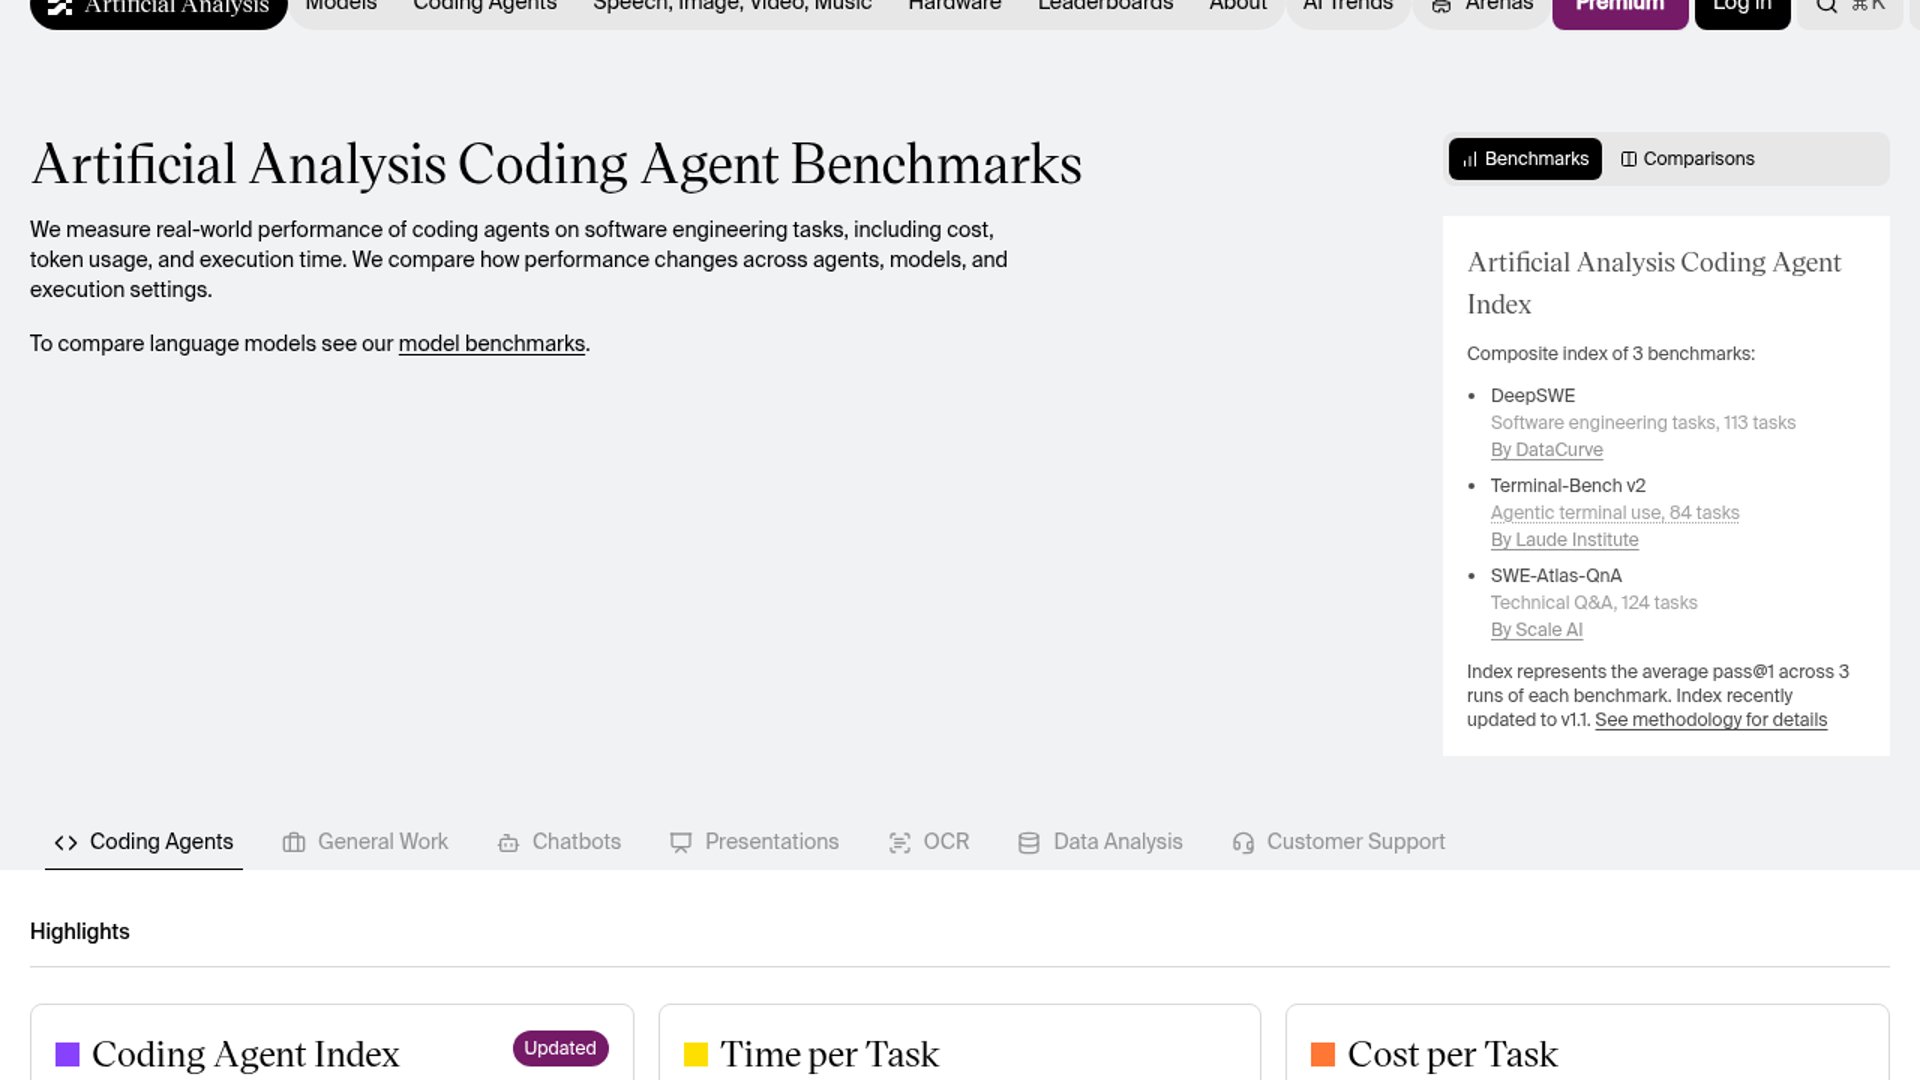Click the Terminal-Bench v2 benchmark name
The image size is (1920, 1080).
(1567, 486)
